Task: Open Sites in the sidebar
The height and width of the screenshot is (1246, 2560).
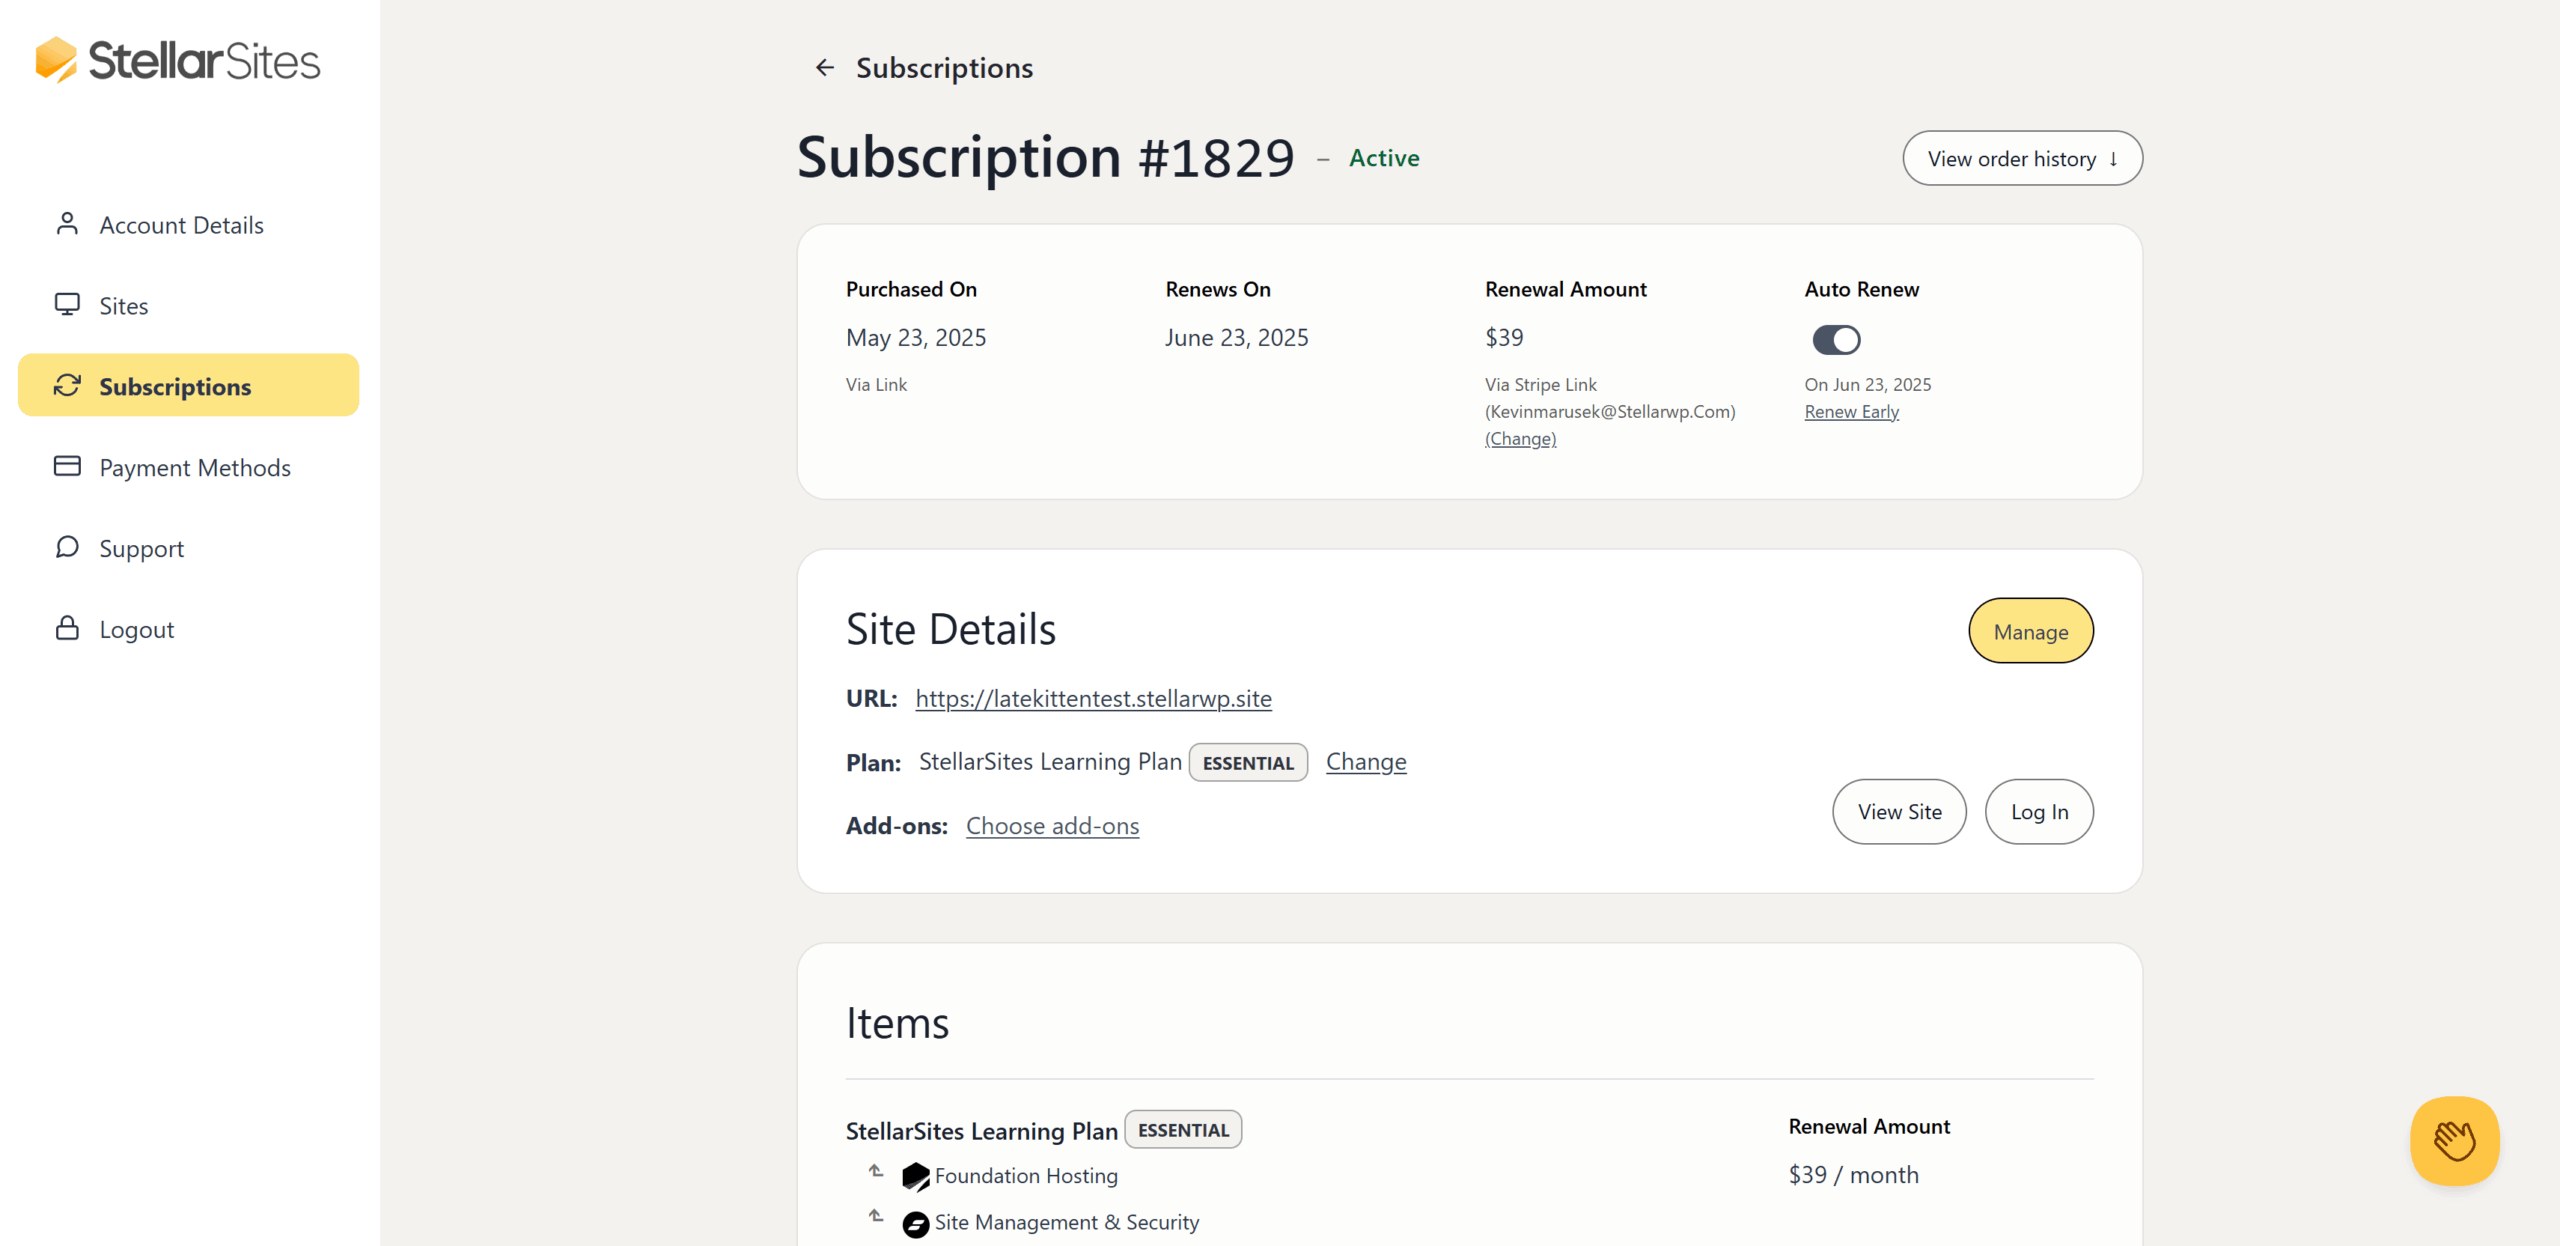Action: [x=188, y=305]
